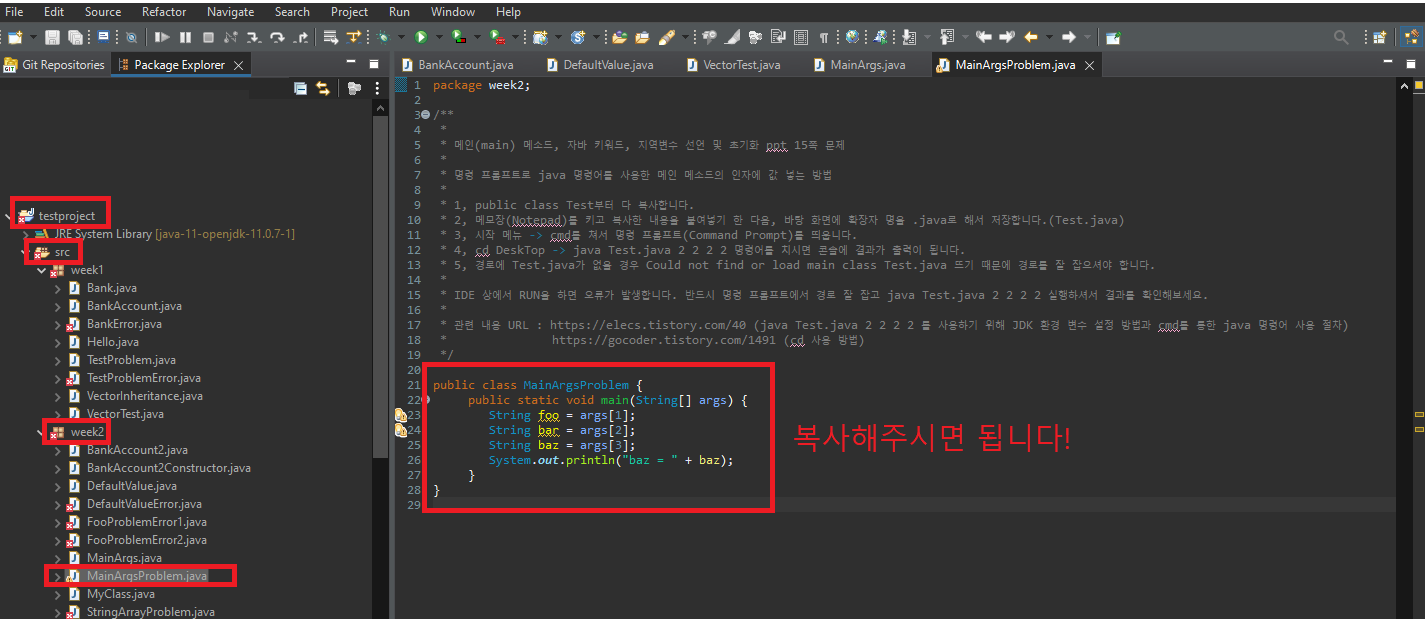Click the New Java Class icon

coord(578,37)
